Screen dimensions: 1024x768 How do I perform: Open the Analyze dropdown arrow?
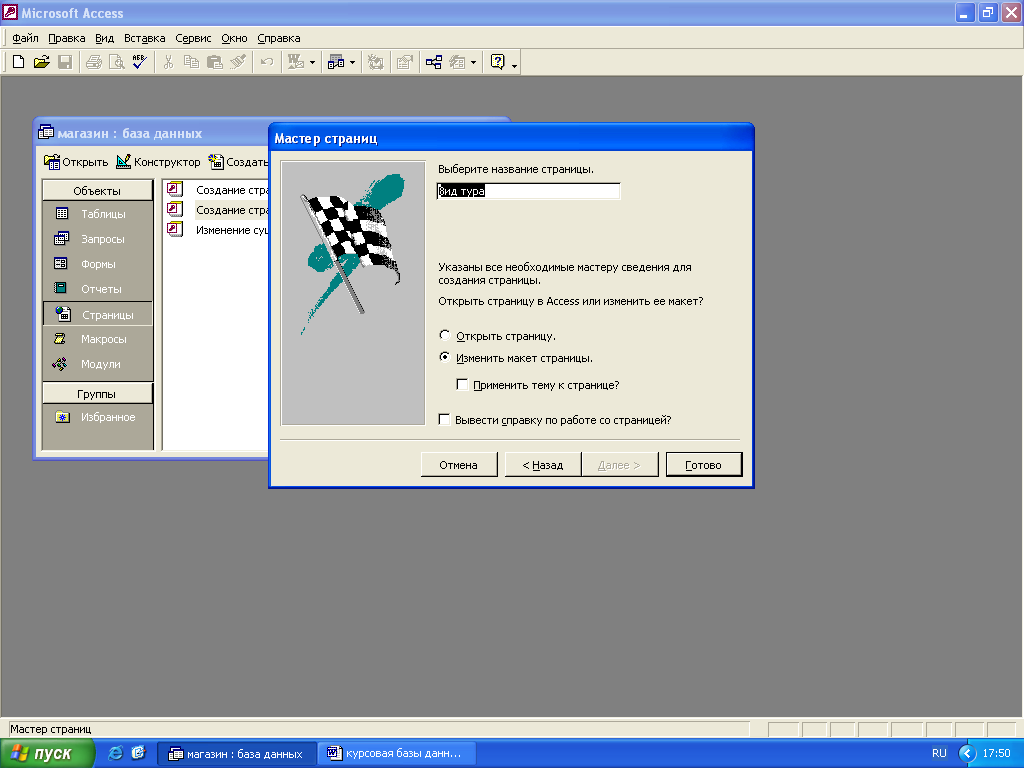tap(353, 63)
